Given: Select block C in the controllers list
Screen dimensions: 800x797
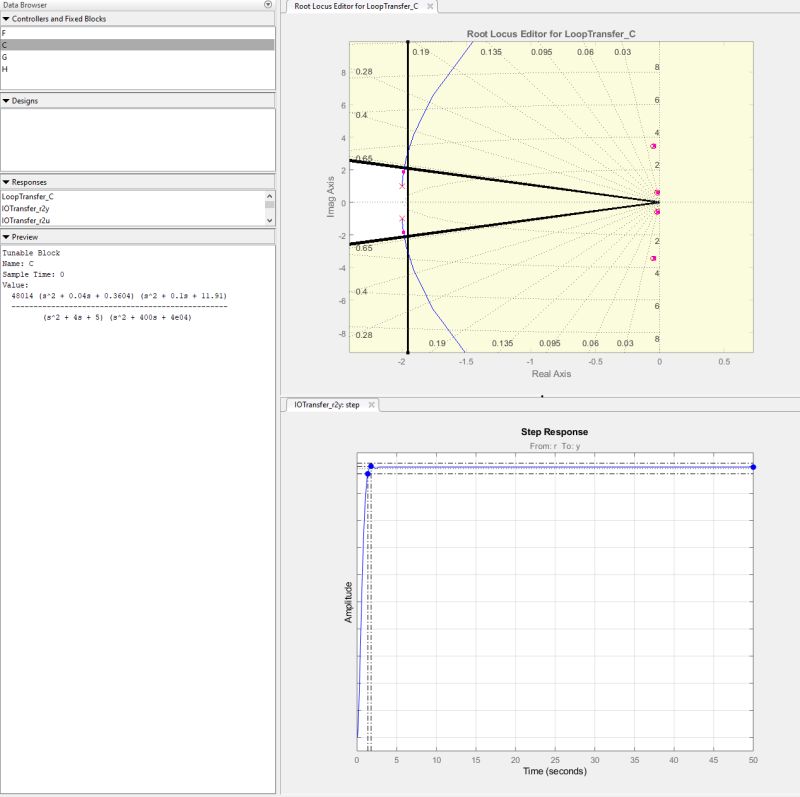Looking at the screenshot, I should tap(137, 45).
